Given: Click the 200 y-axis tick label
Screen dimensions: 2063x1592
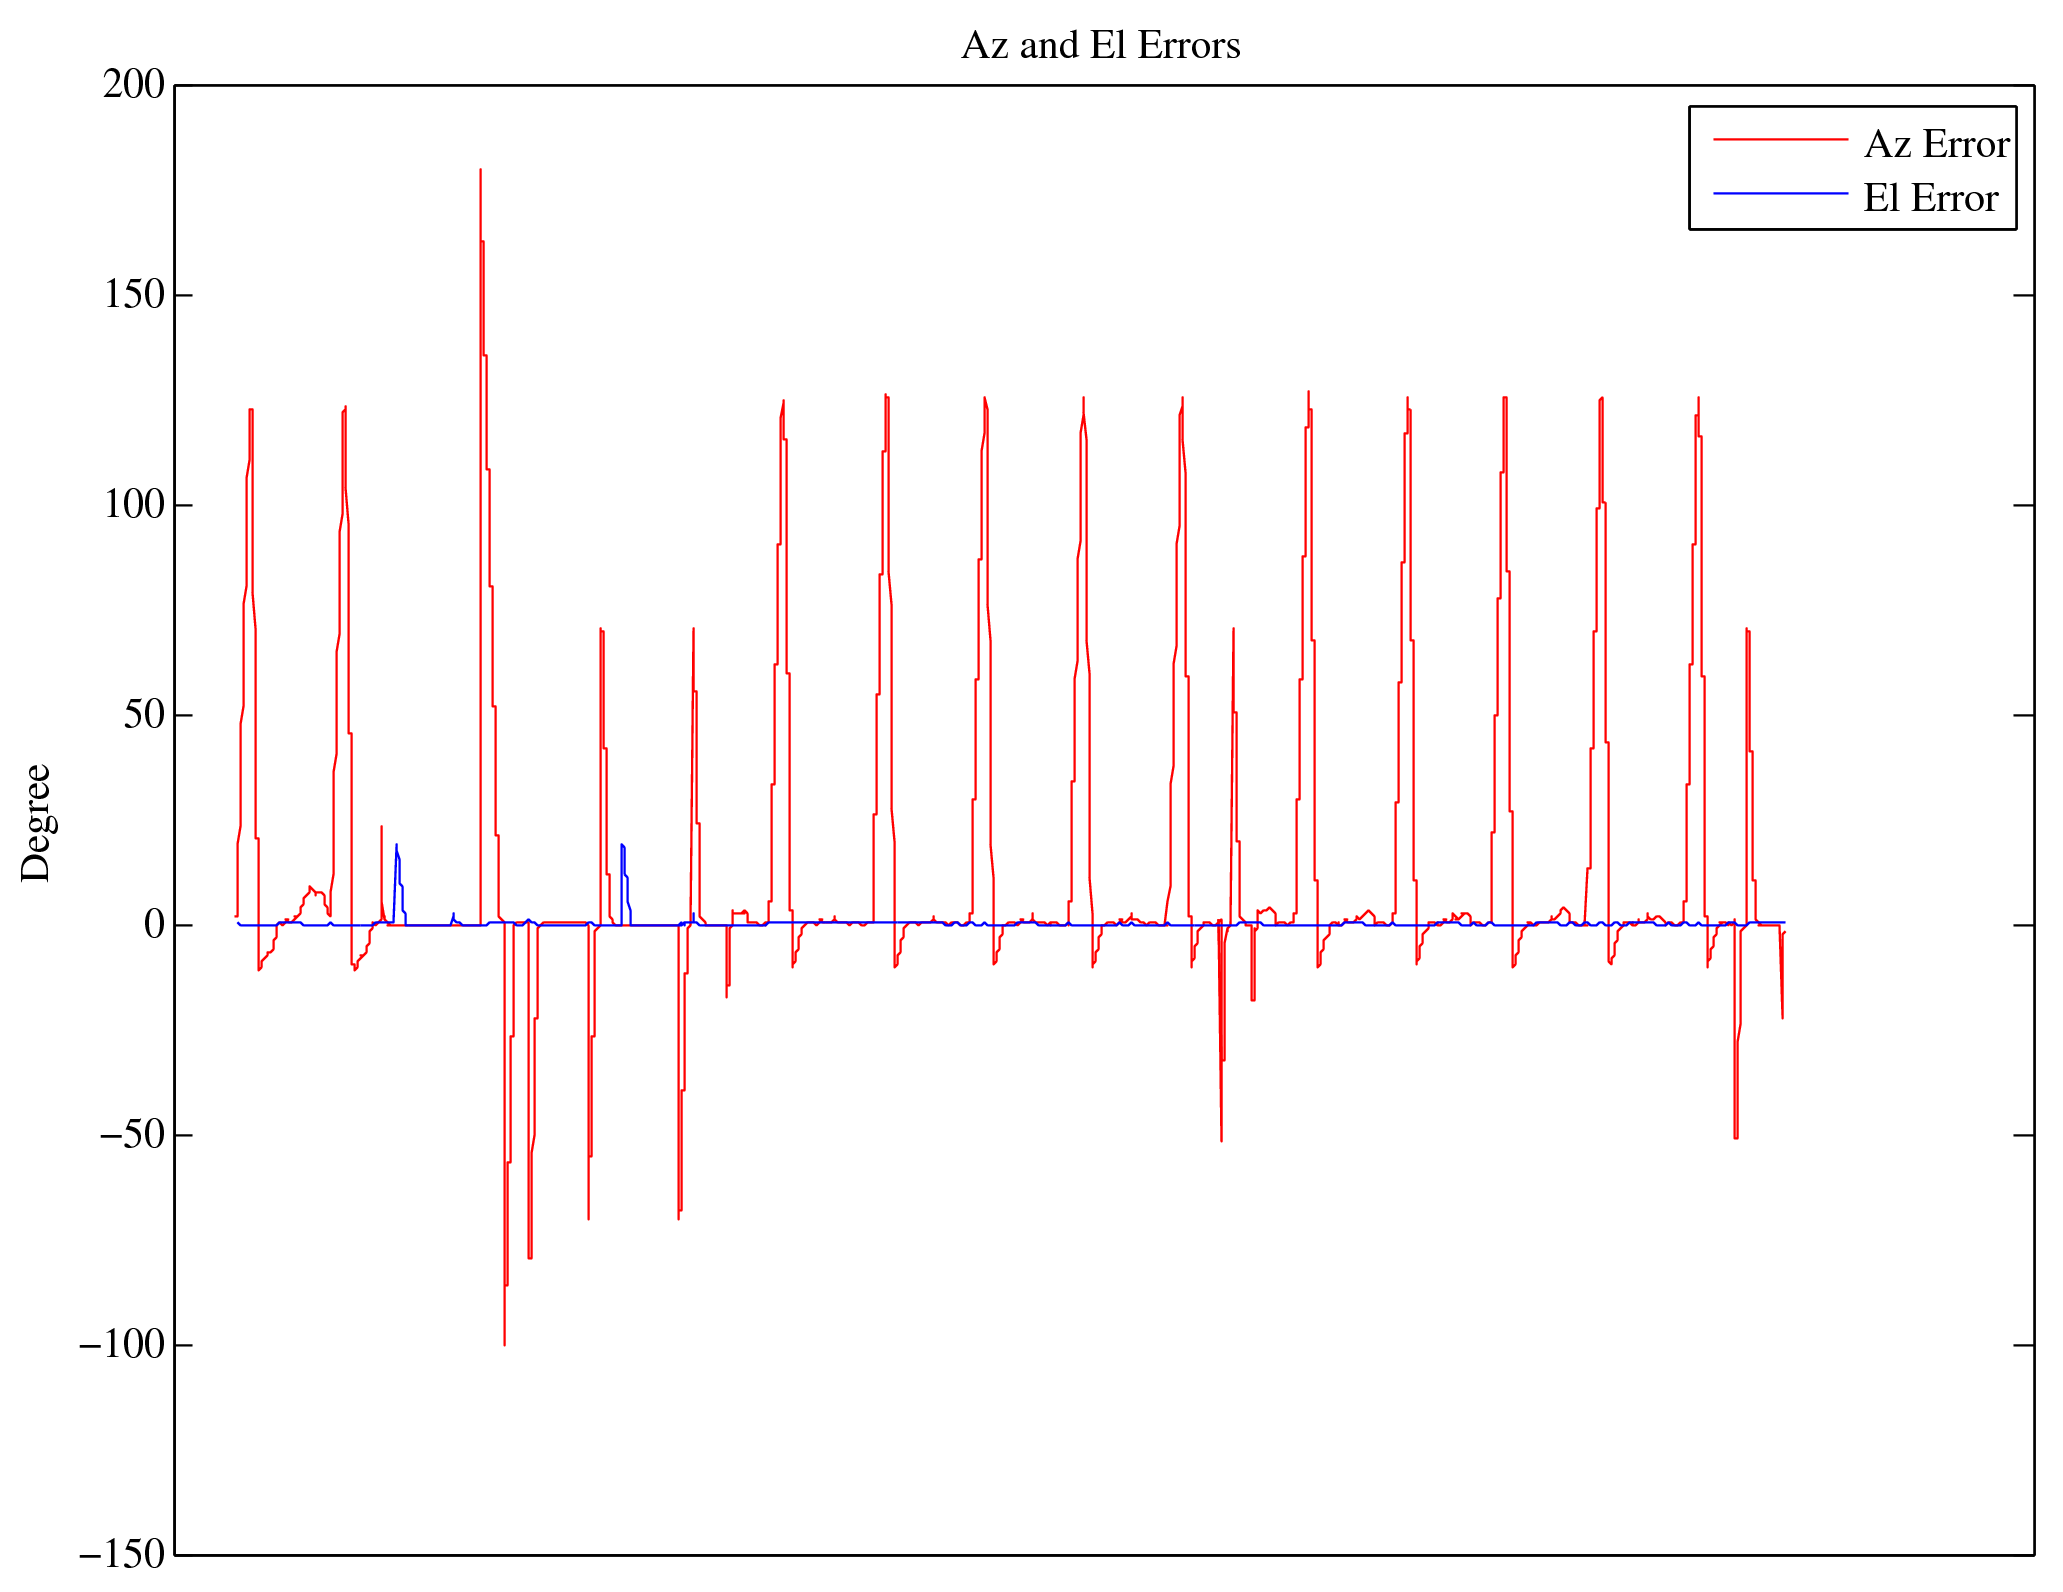Looking at the screenshot, I should tap(133, 85).
